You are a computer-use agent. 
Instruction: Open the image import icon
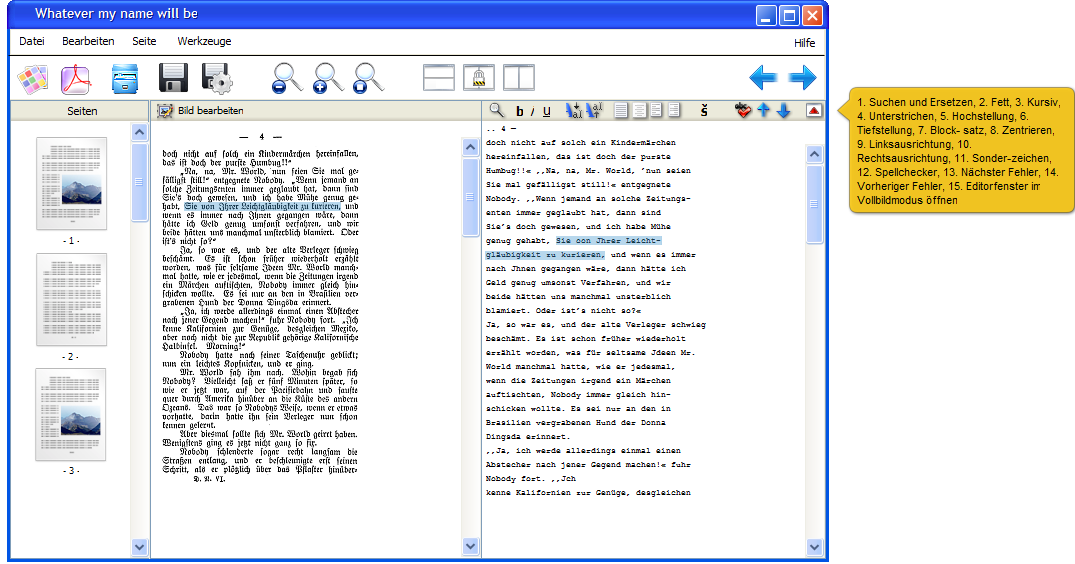(x=32, y=79)
